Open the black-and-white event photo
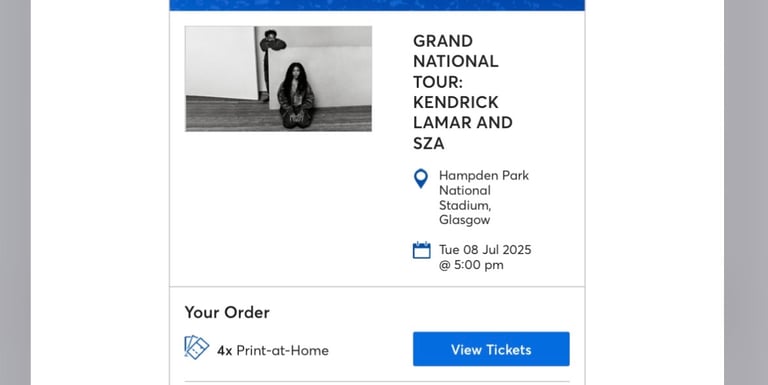Viewport: 768px width, 385px height. click(x=278, y=78)
